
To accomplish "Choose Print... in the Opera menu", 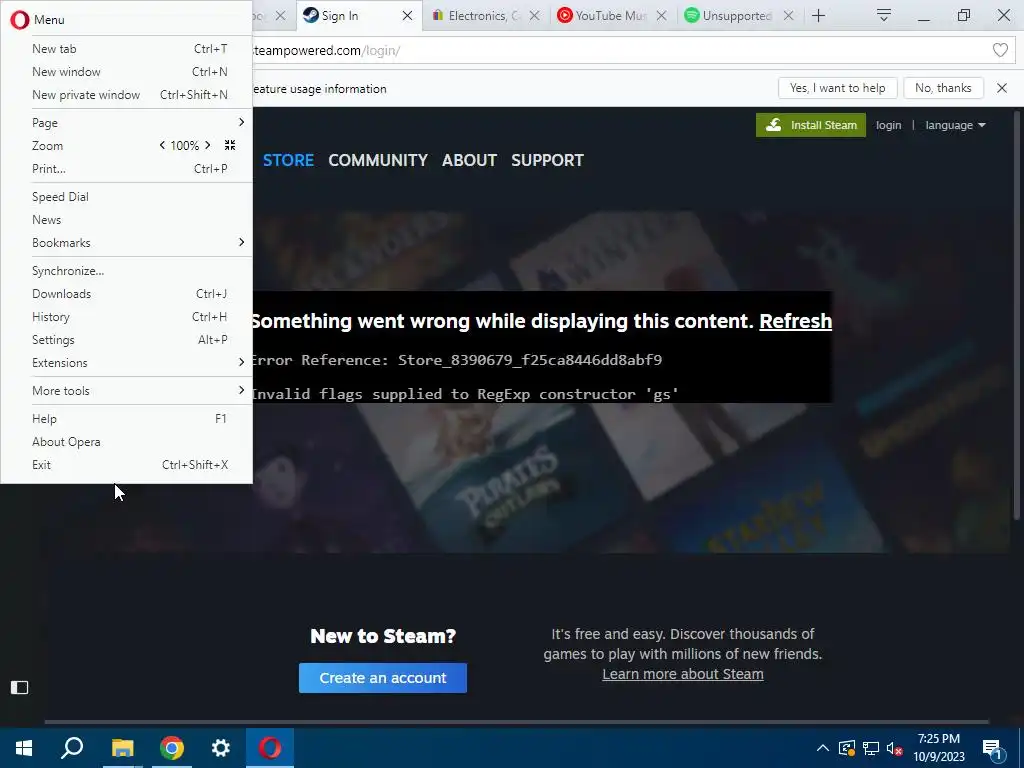I will point(127,168).
